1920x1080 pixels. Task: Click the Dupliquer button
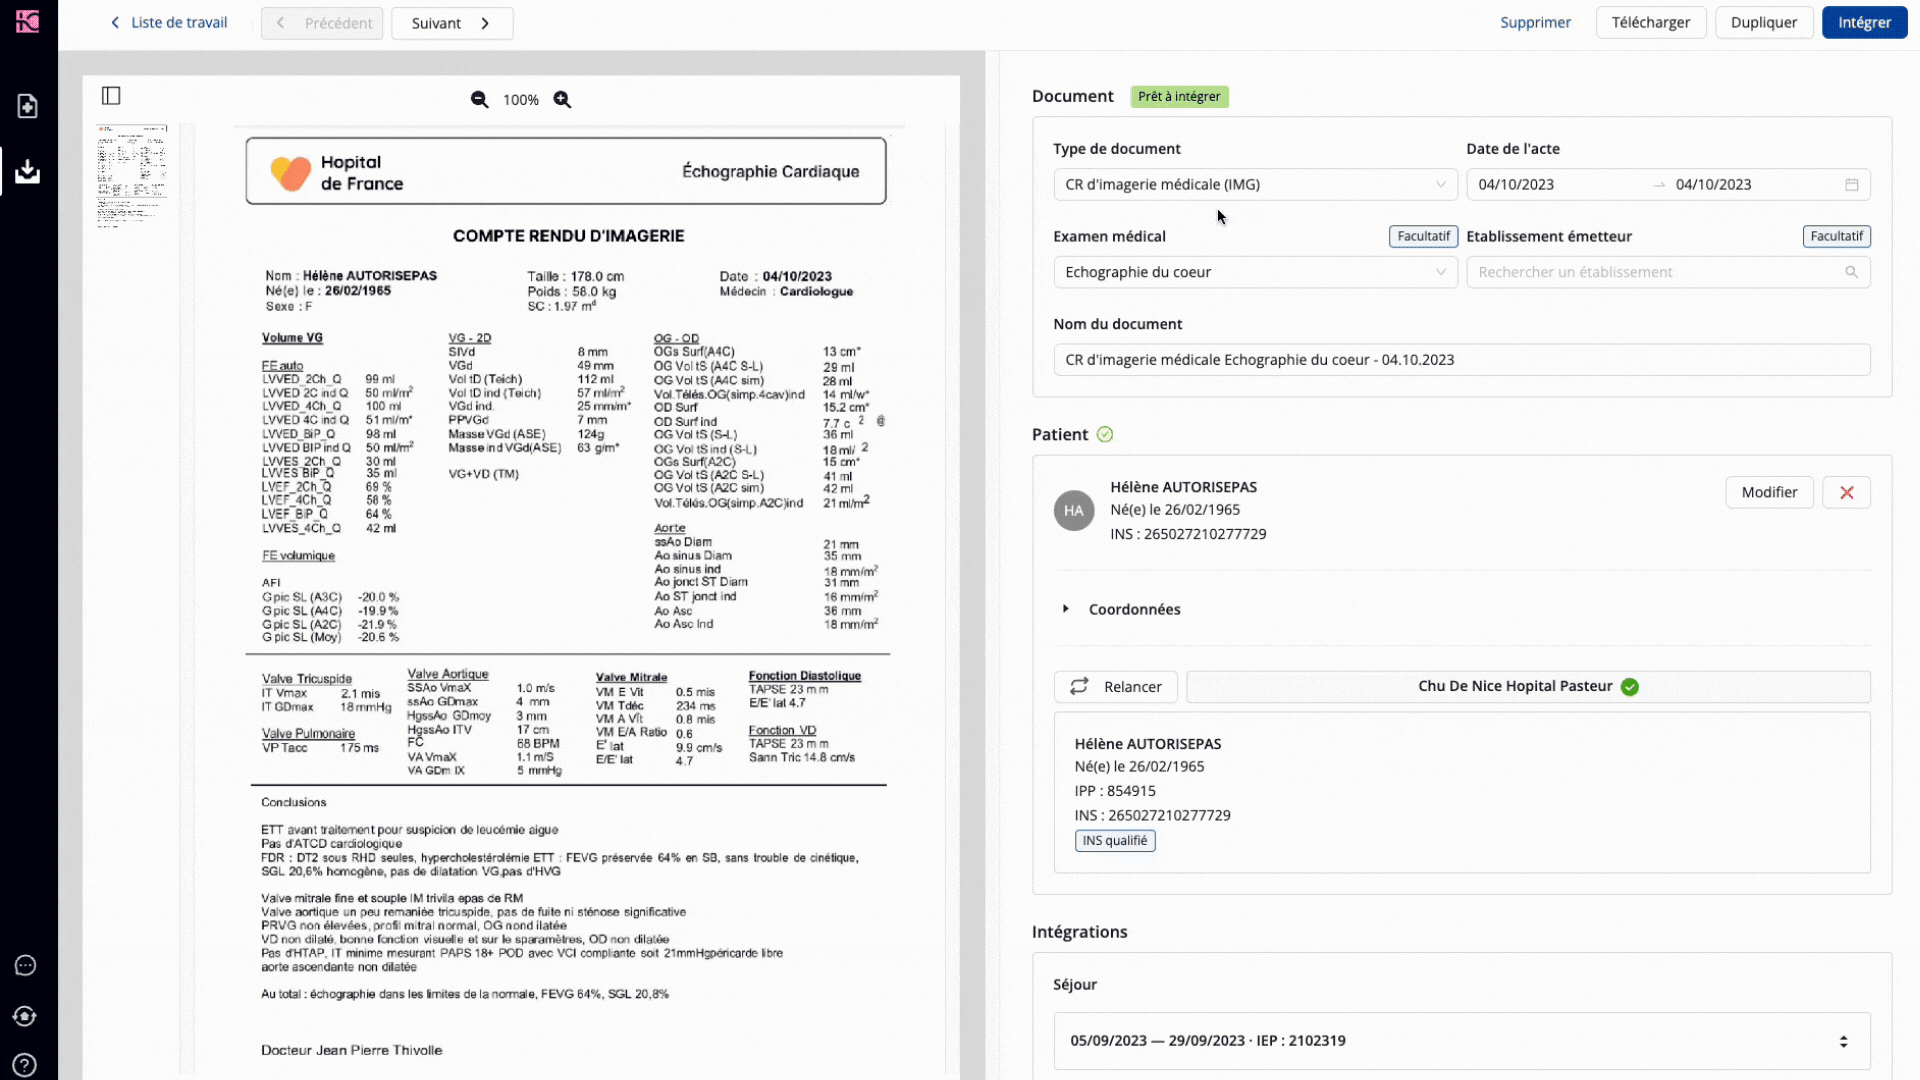(1764, 22)
